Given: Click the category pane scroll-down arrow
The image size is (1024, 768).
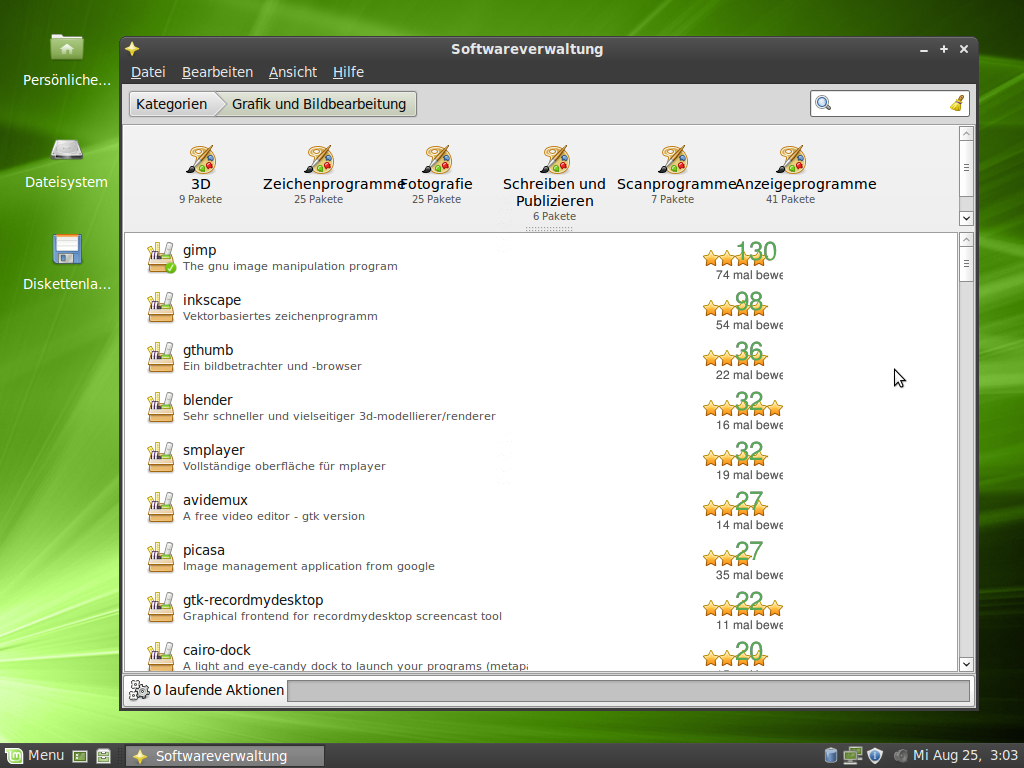Looking at the screenshot, I should click(965, 218).
